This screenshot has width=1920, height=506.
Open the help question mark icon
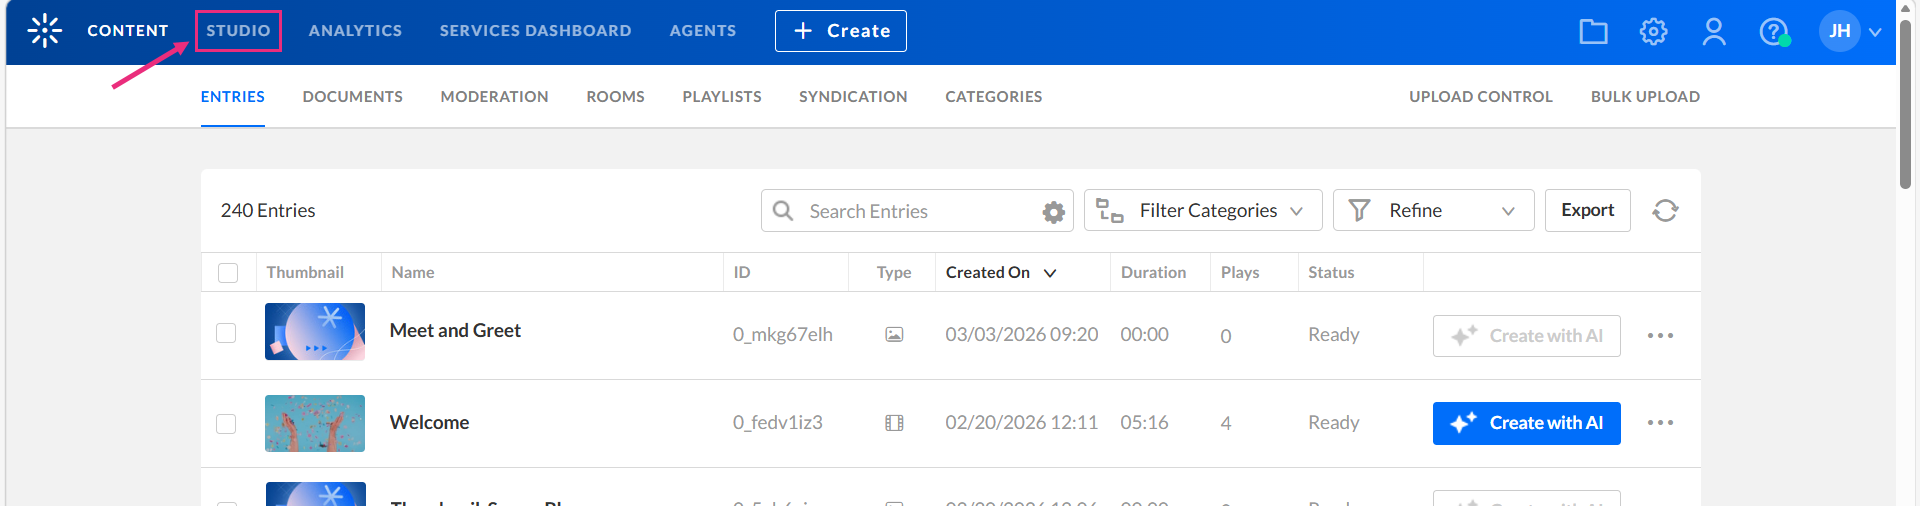click(x=1773, y=32)
